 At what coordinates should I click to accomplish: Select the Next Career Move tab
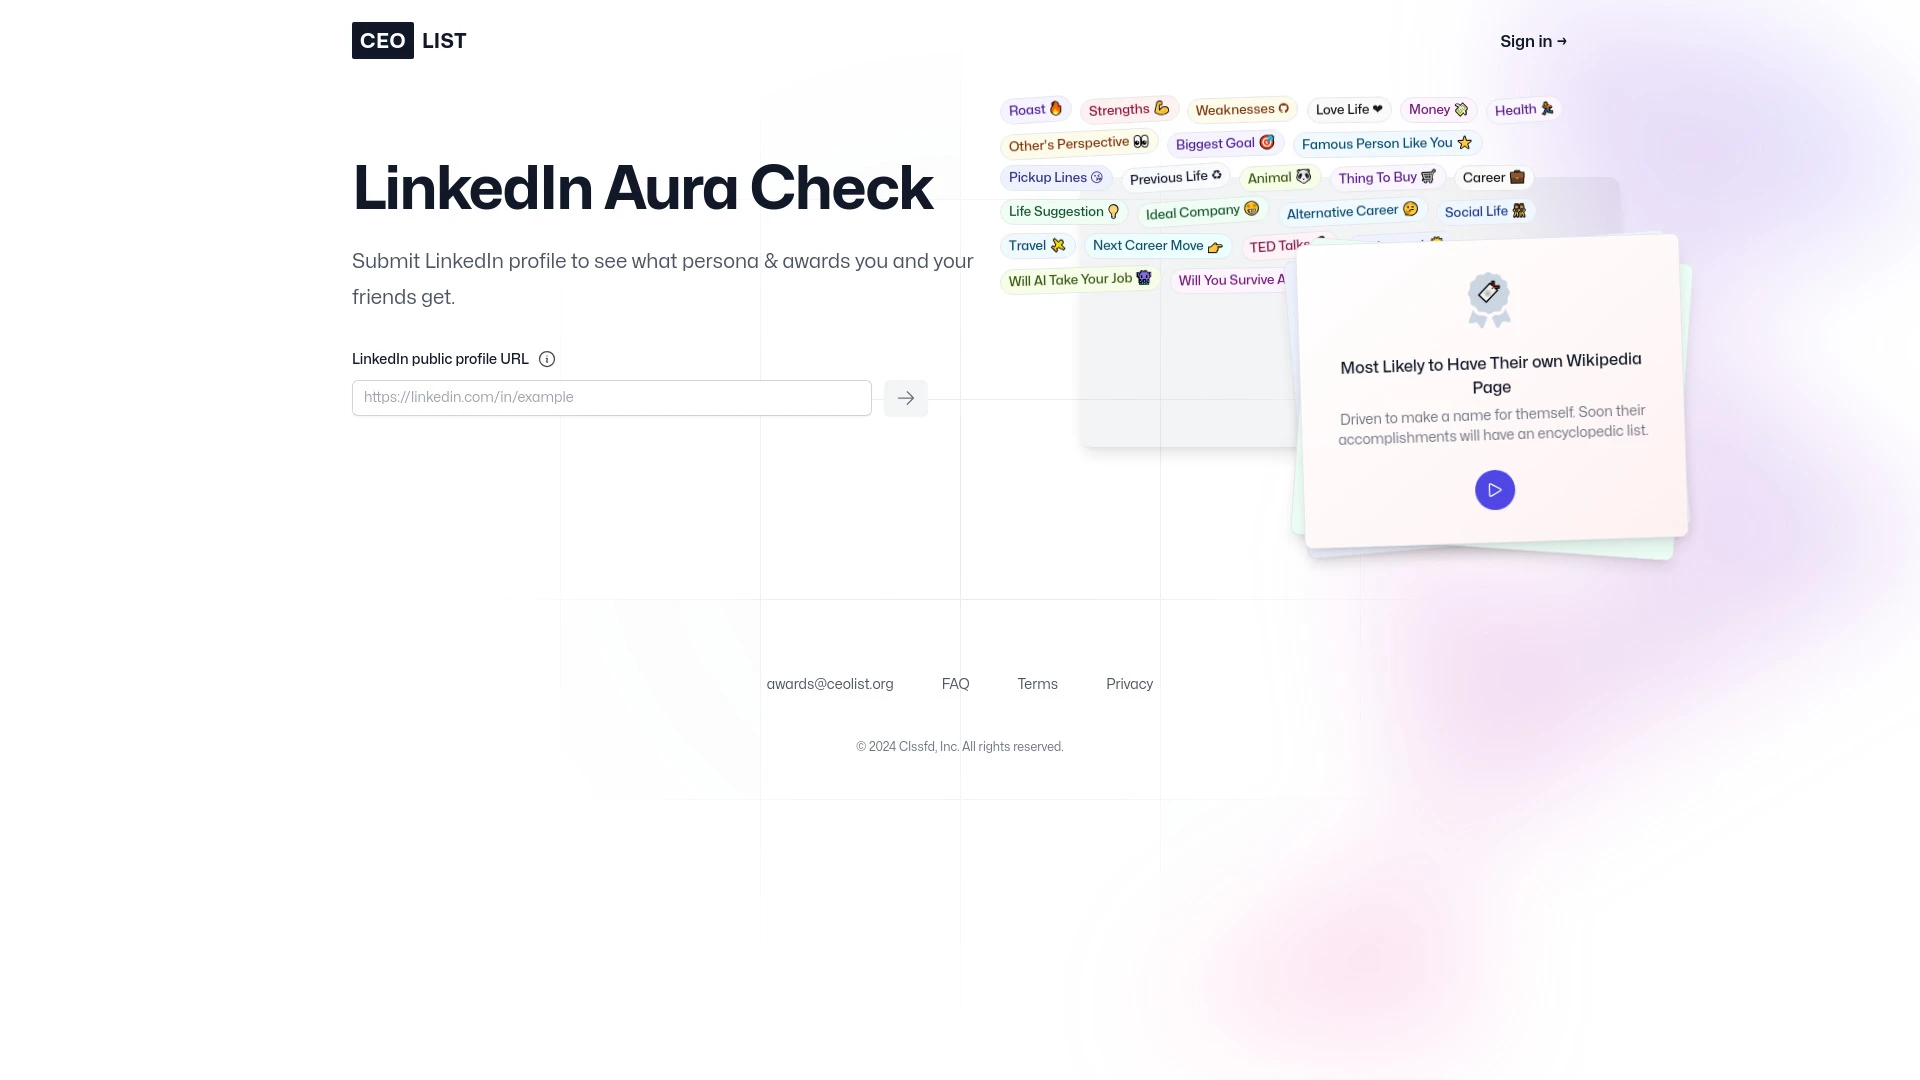point(1155,245)
